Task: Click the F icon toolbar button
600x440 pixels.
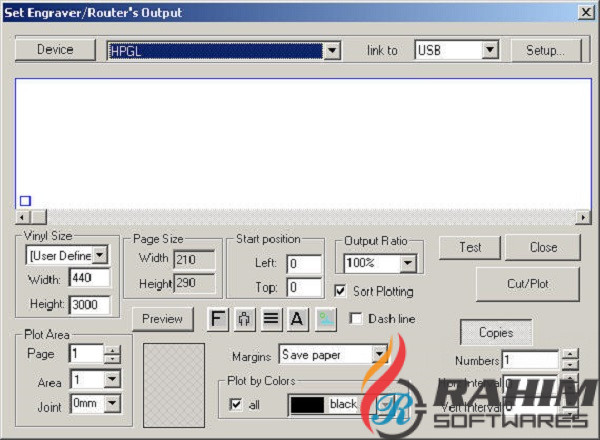Action: tap(218, 319)
